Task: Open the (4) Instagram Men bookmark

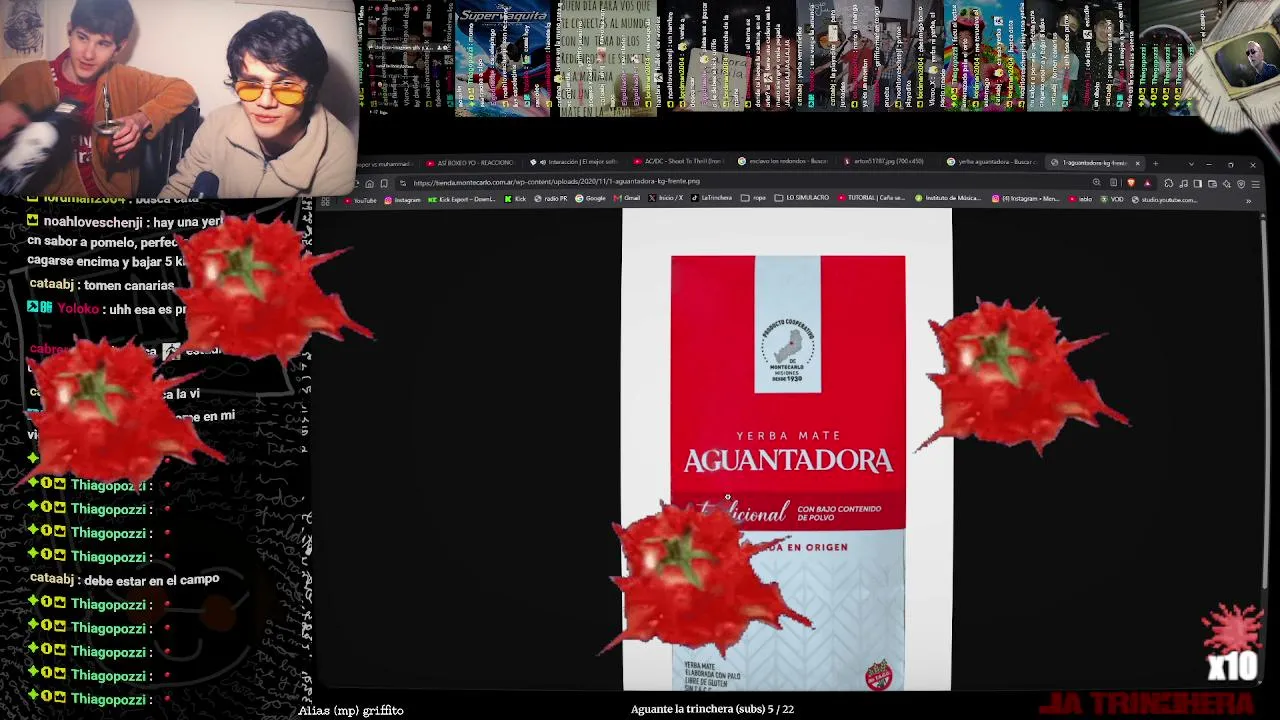Action: click(x=1026, y=200)
